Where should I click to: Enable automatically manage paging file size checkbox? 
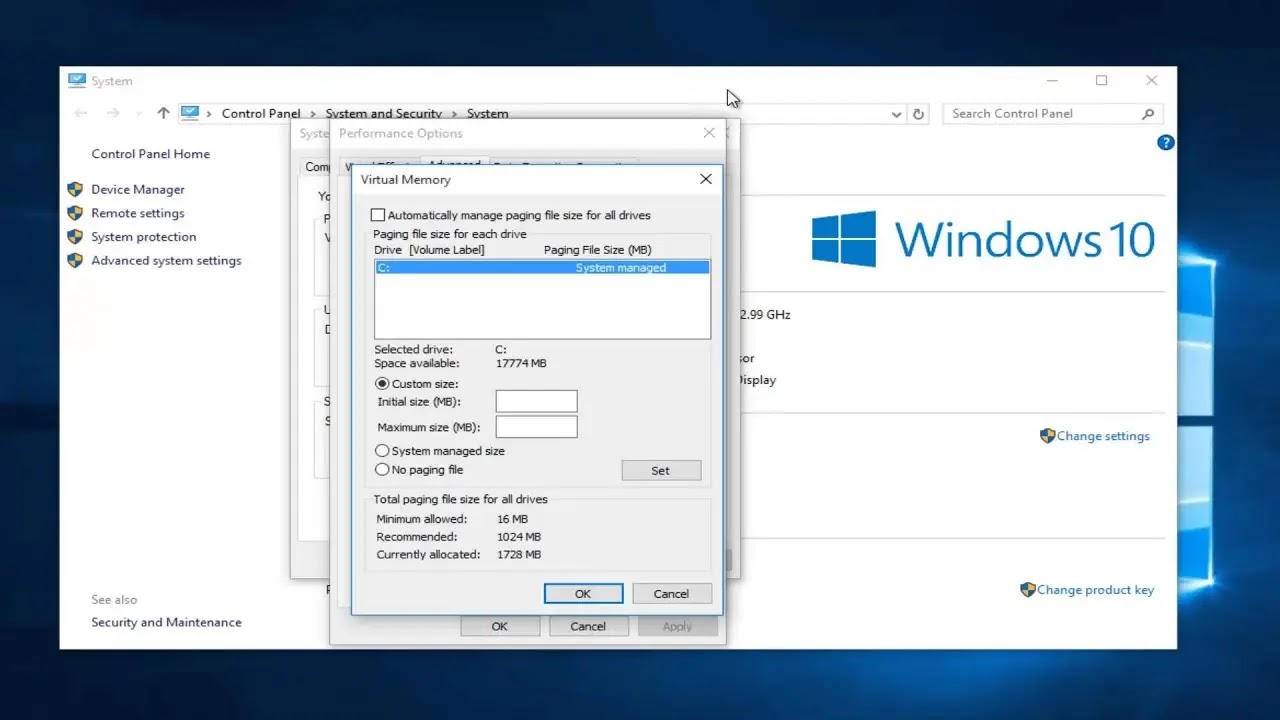(x=378, y=215)
